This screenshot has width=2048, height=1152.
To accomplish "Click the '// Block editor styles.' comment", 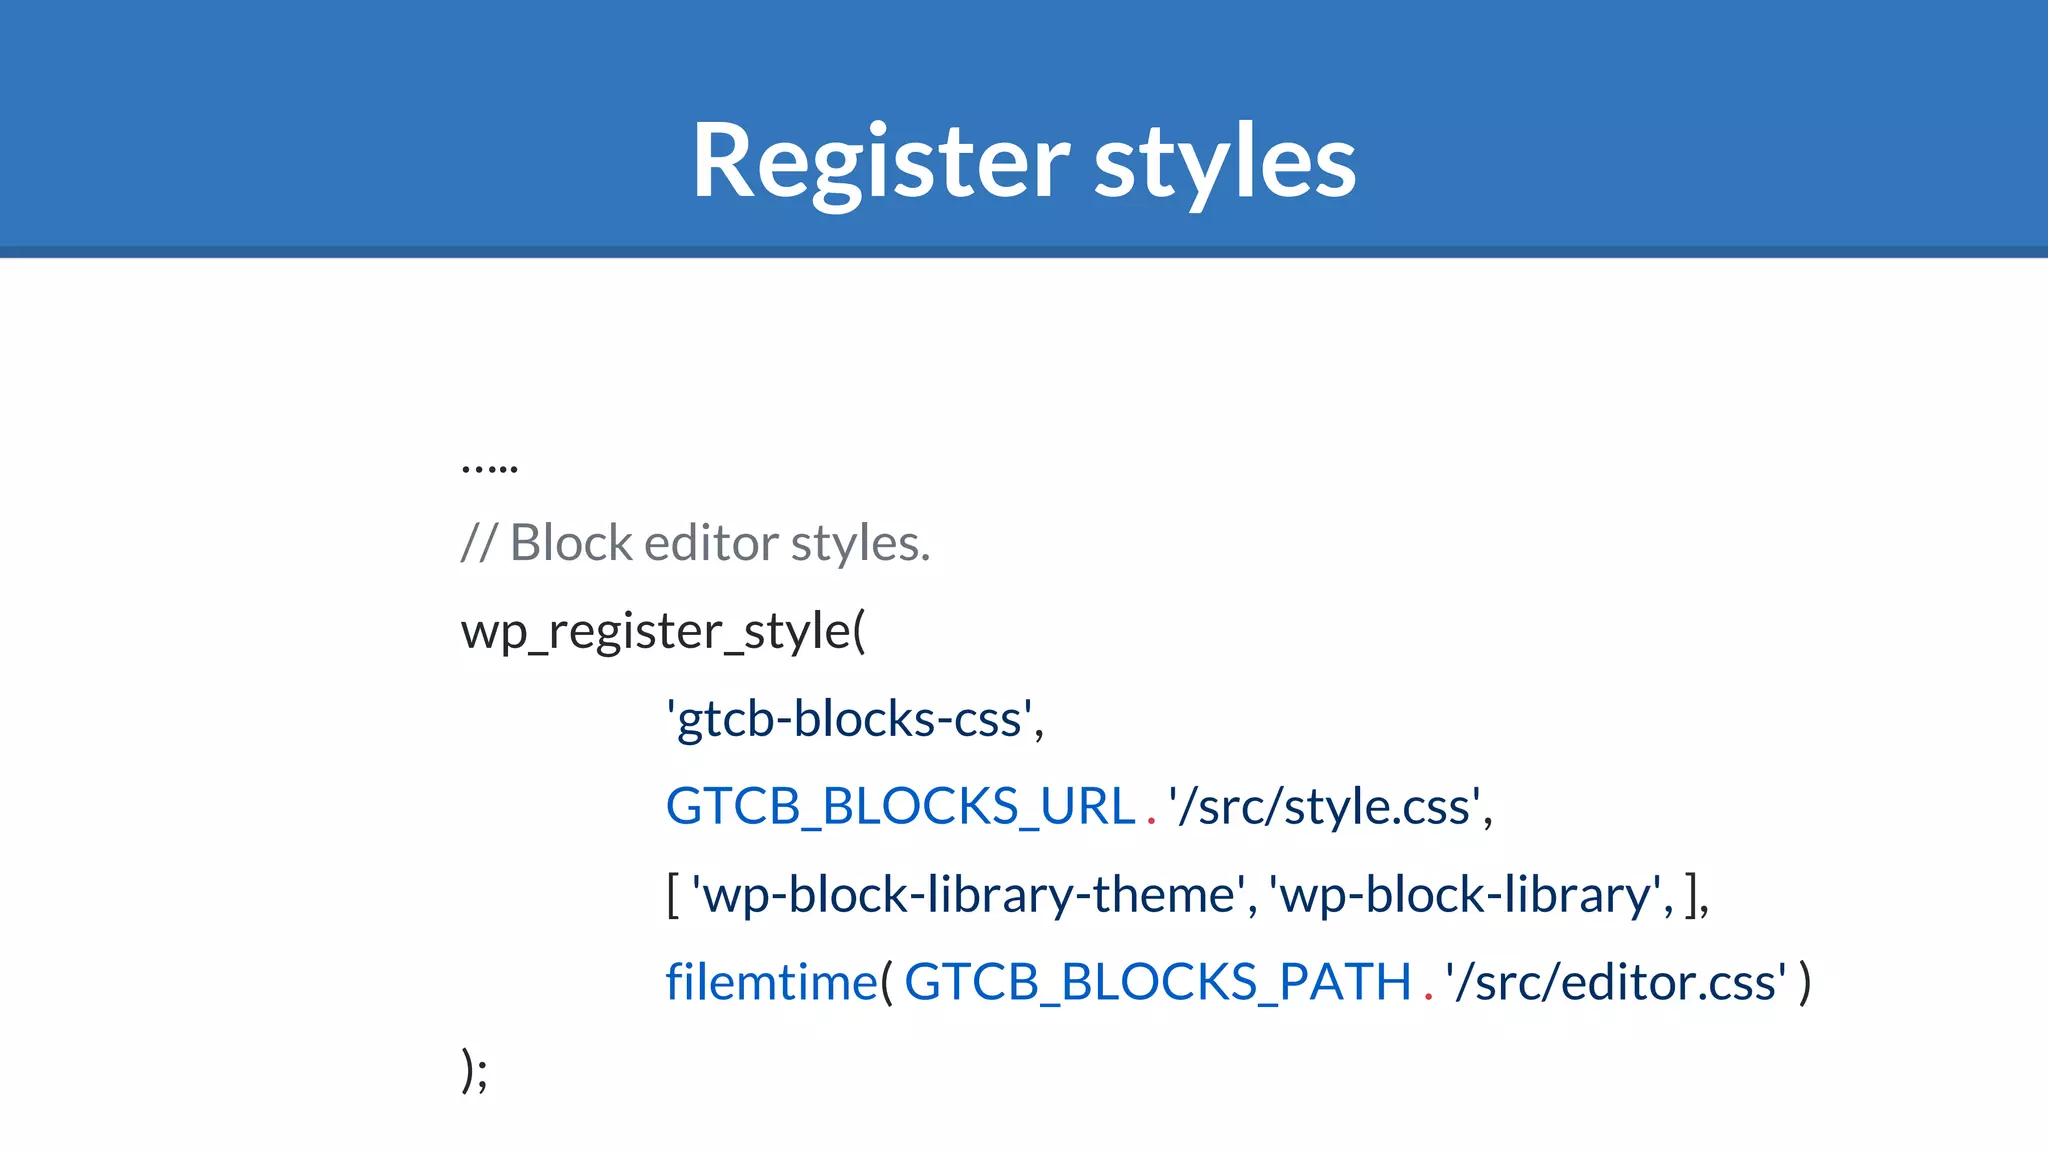I will click(x=695, y=544).
